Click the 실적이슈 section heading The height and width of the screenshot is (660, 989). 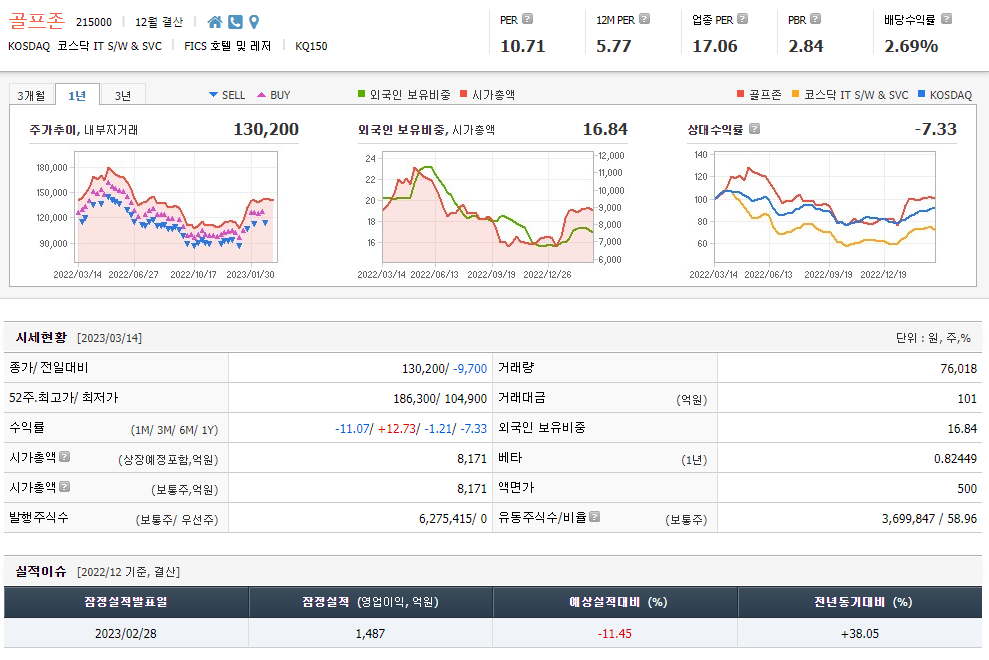pos(41,571)
